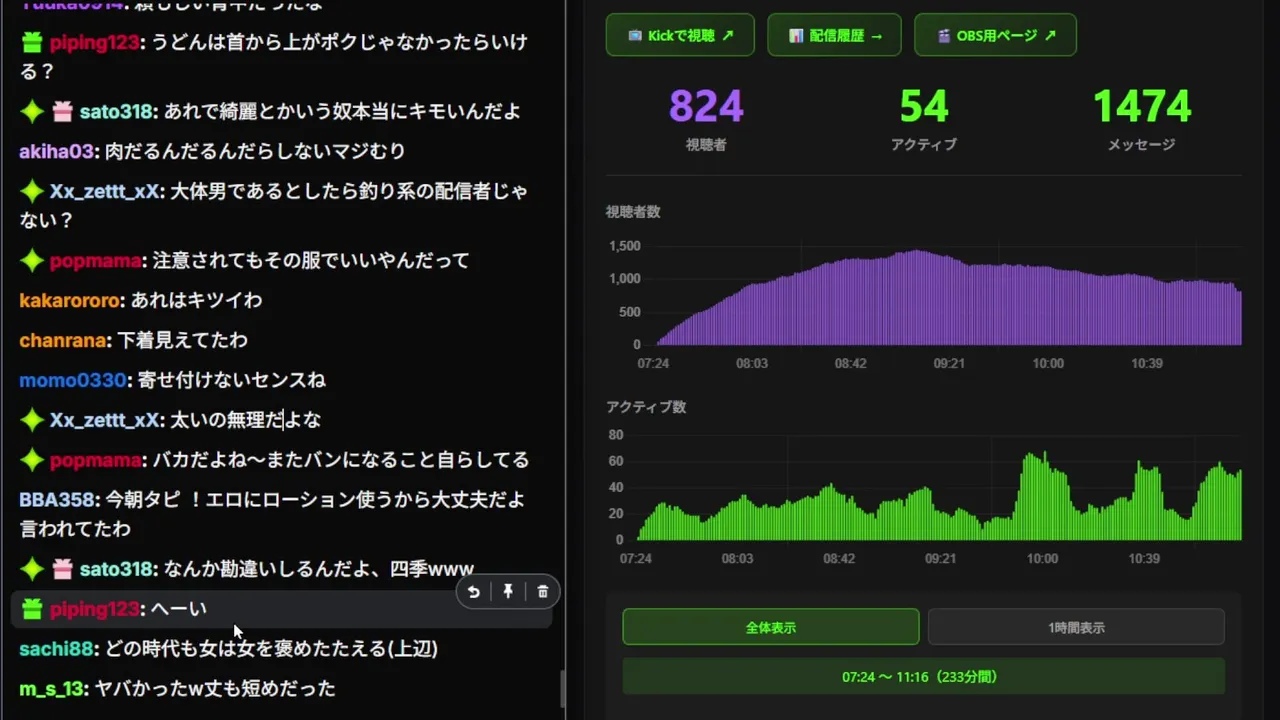Click green gift badge beside piping123 うどん message
1280x720 pixels.
click(x=32, y=43)
